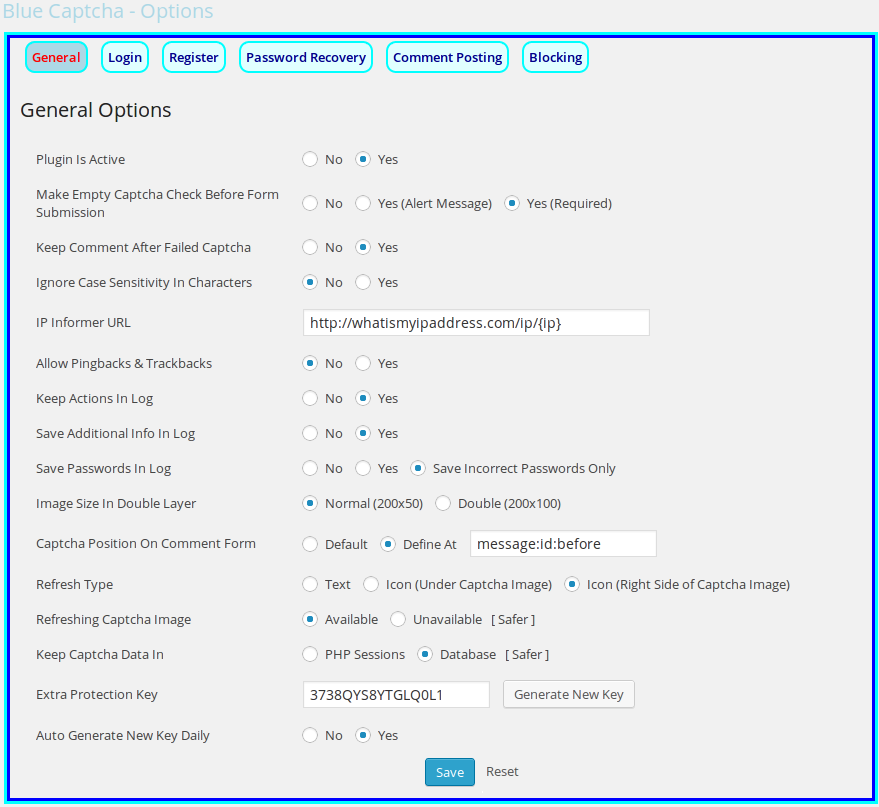Select Define At captcha position

(388, 544)
